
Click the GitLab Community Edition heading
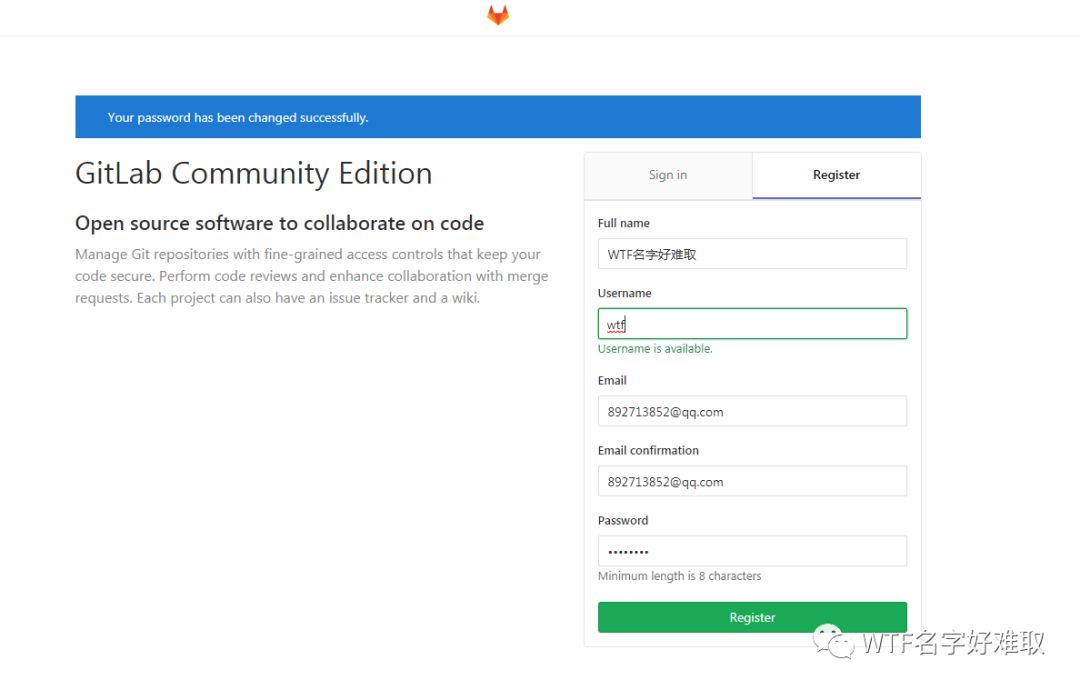253,174
